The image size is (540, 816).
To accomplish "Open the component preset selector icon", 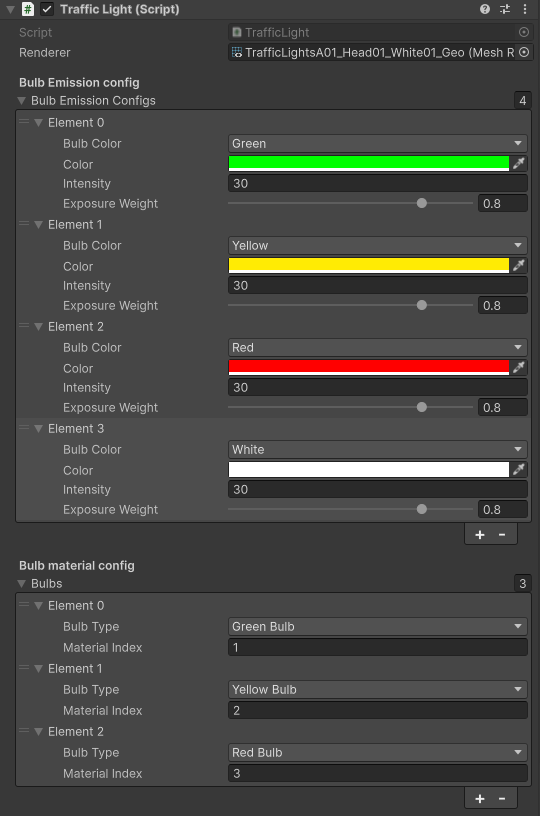I will click(505, 9).
